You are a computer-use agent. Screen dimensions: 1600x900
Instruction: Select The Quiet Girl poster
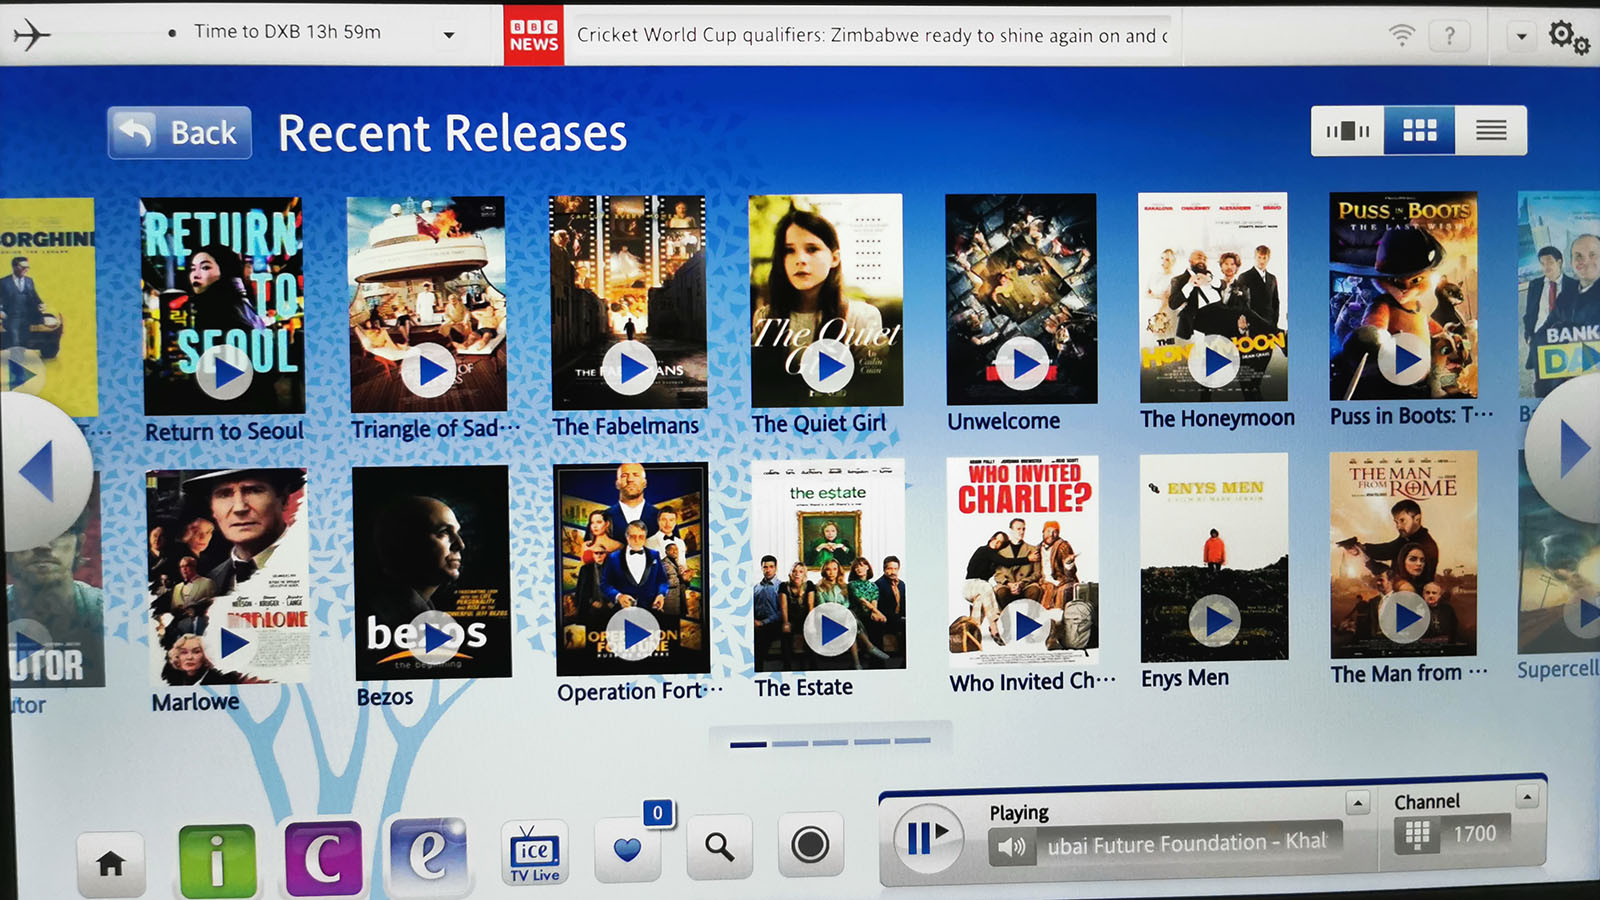pyautogui.click(x=826, y=300)
